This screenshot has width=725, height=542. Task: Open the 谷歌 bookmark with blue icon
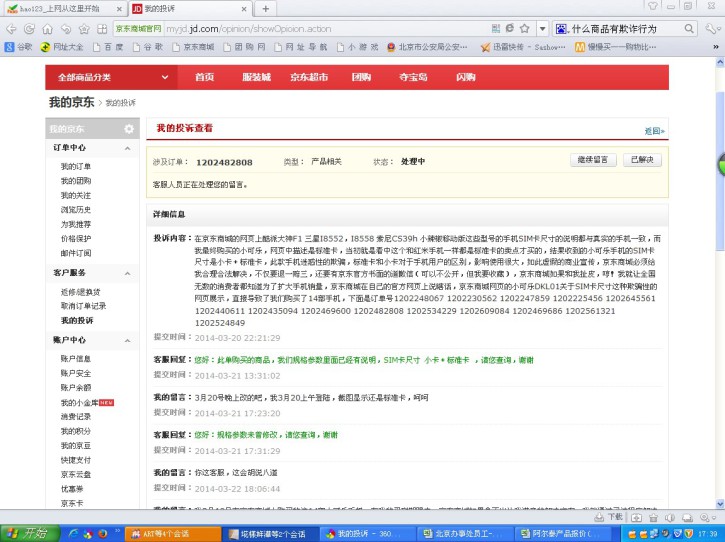pos(18,47)
